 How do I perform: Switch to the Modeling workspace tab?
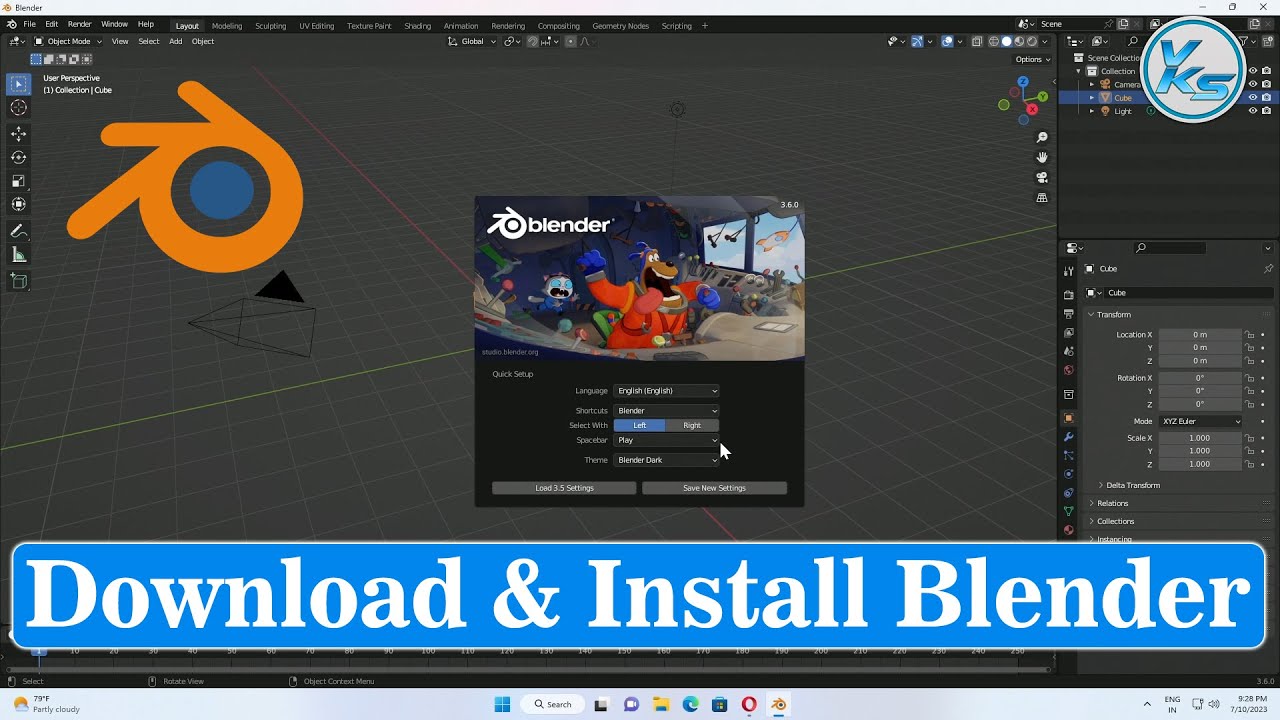point(227,26)
